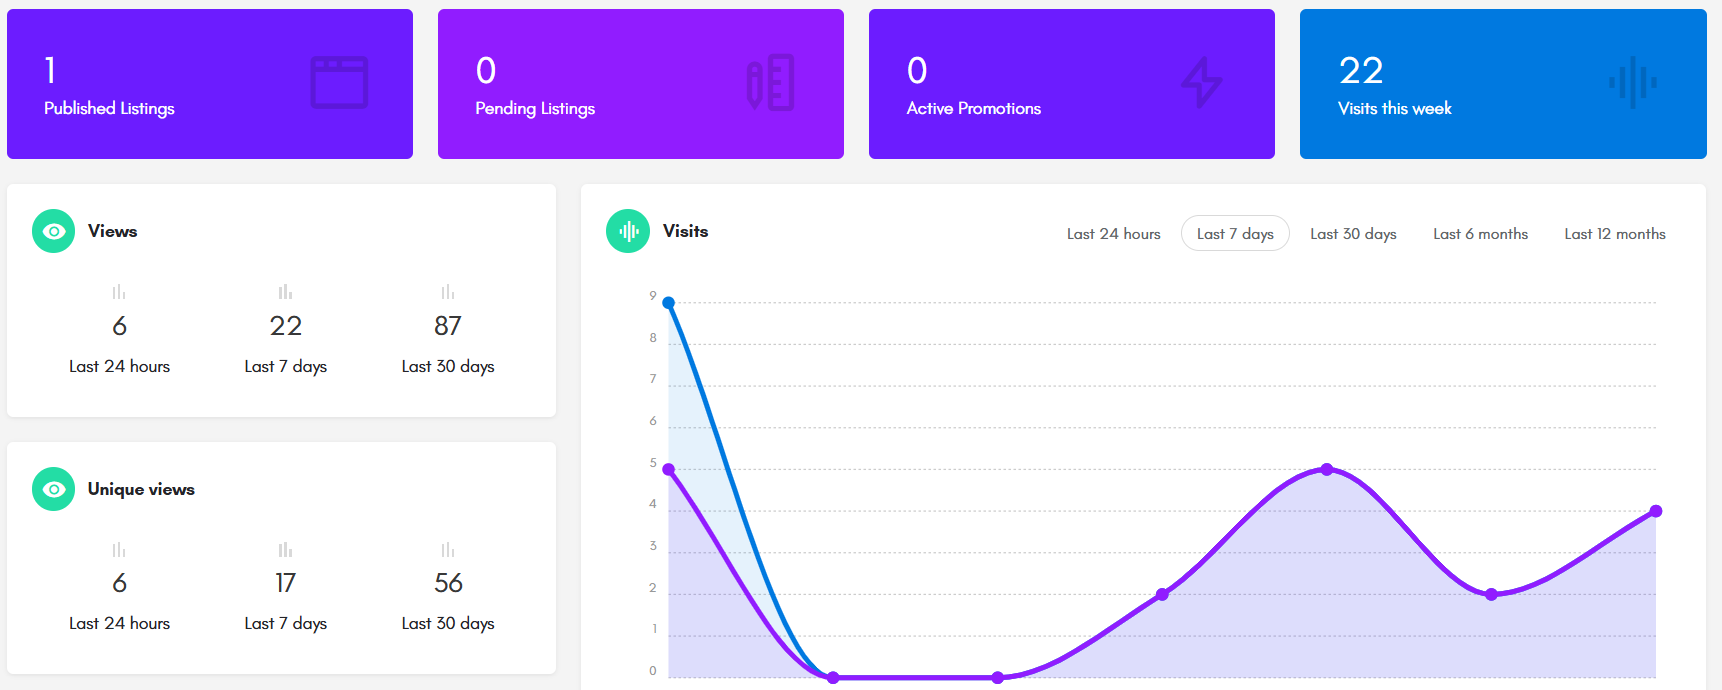Click the purple chart peak point at 5
Image resolution: width=1722 pixels, height=690 pixels.
pyautogui.click(x=1327, y=469)
